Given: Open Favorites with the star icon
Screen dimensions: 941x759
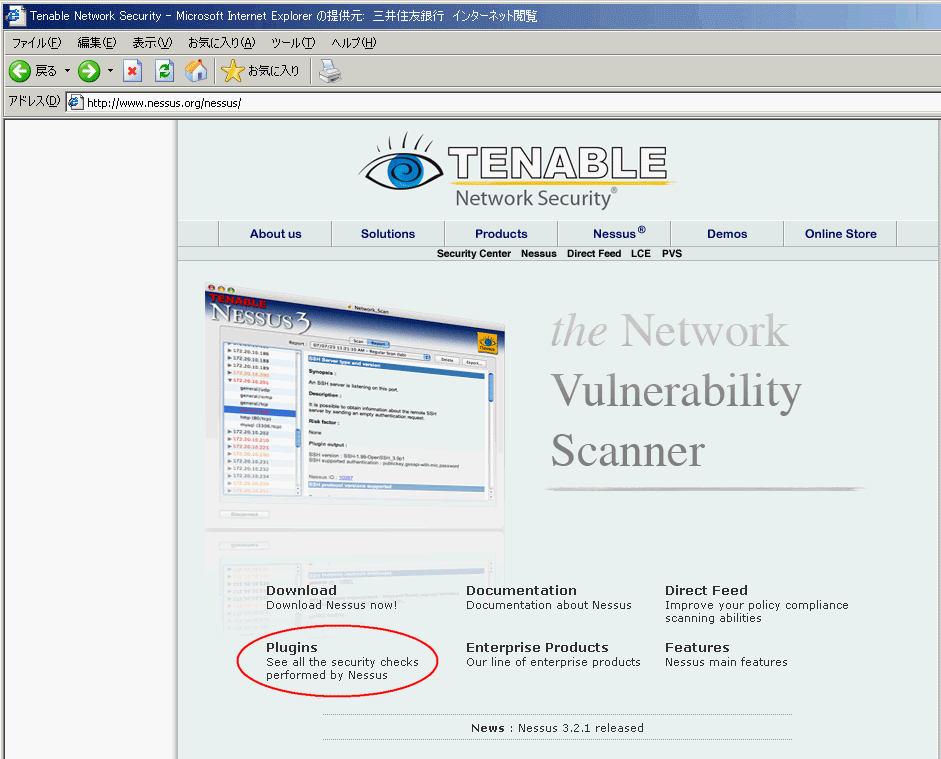Looking at the screenshot, I should point(233,71).
